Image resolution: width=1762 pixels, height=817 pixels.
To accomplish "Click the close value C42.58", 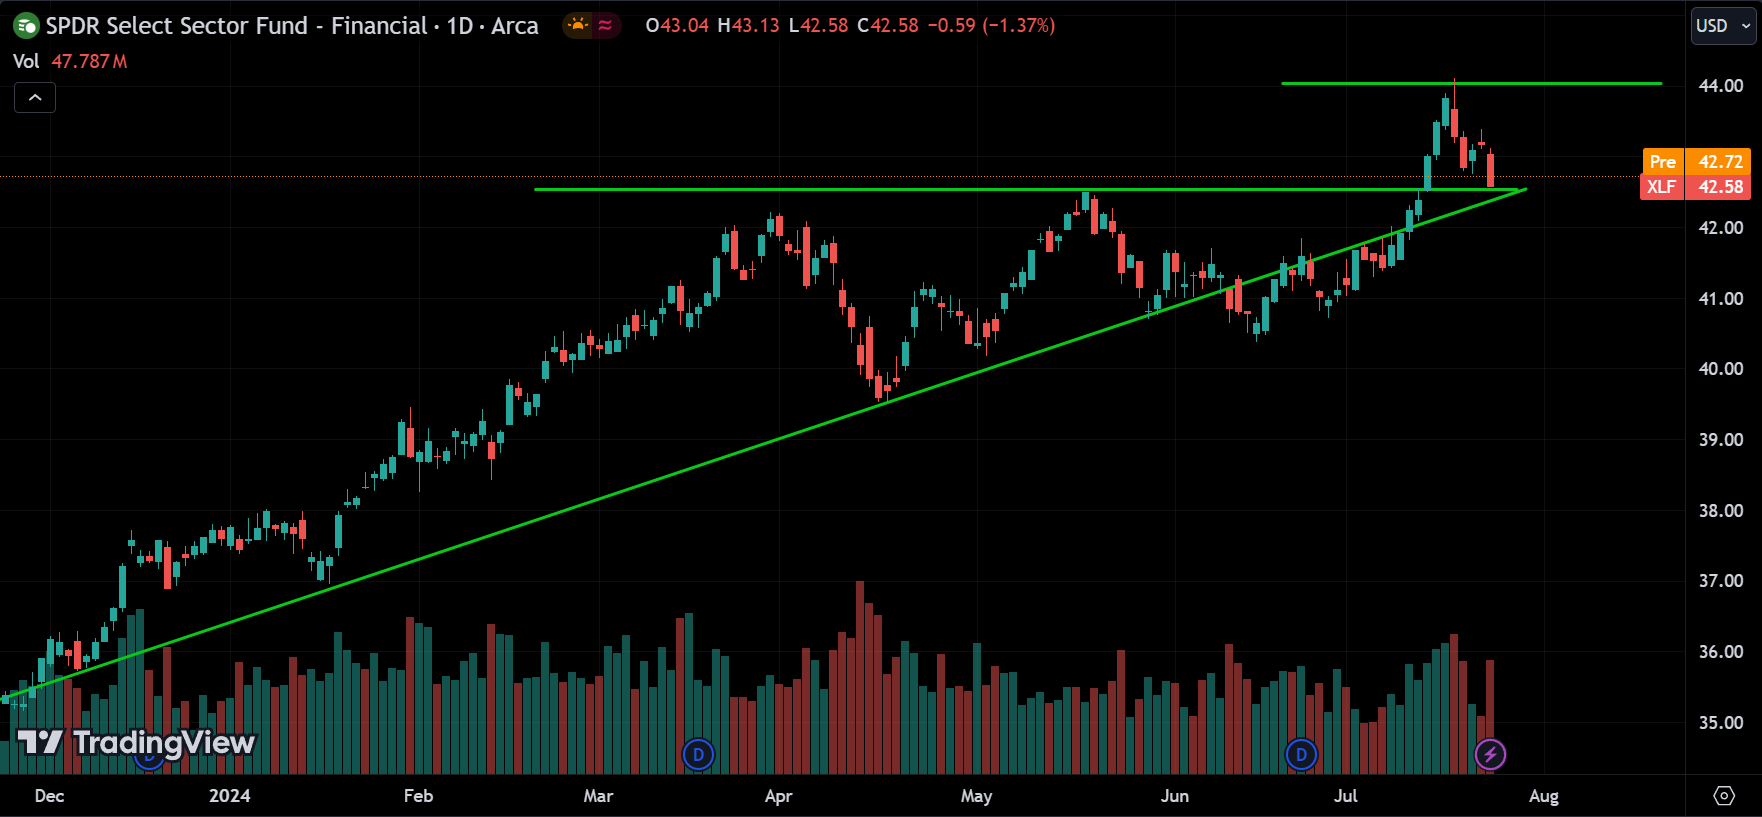I will point(888,26).
